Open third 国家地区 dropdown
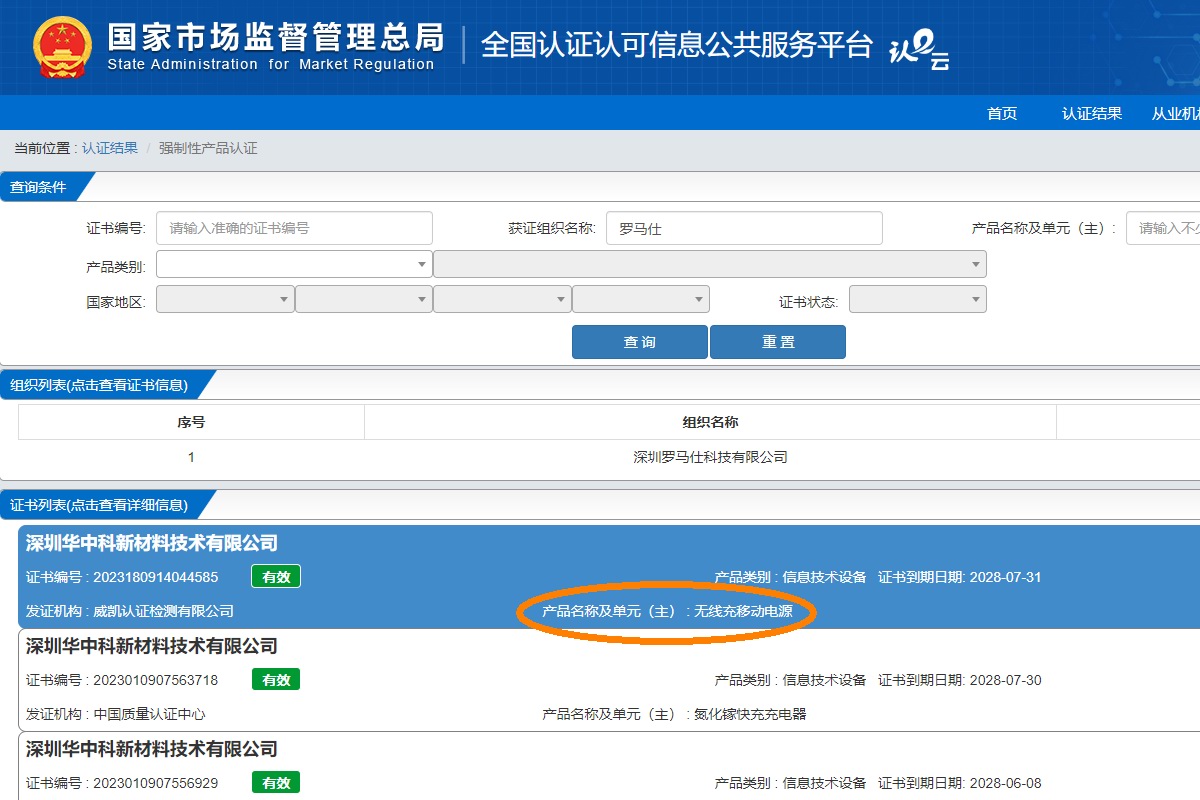Viewport: 1200px width, 800px height. coord(502,299)
